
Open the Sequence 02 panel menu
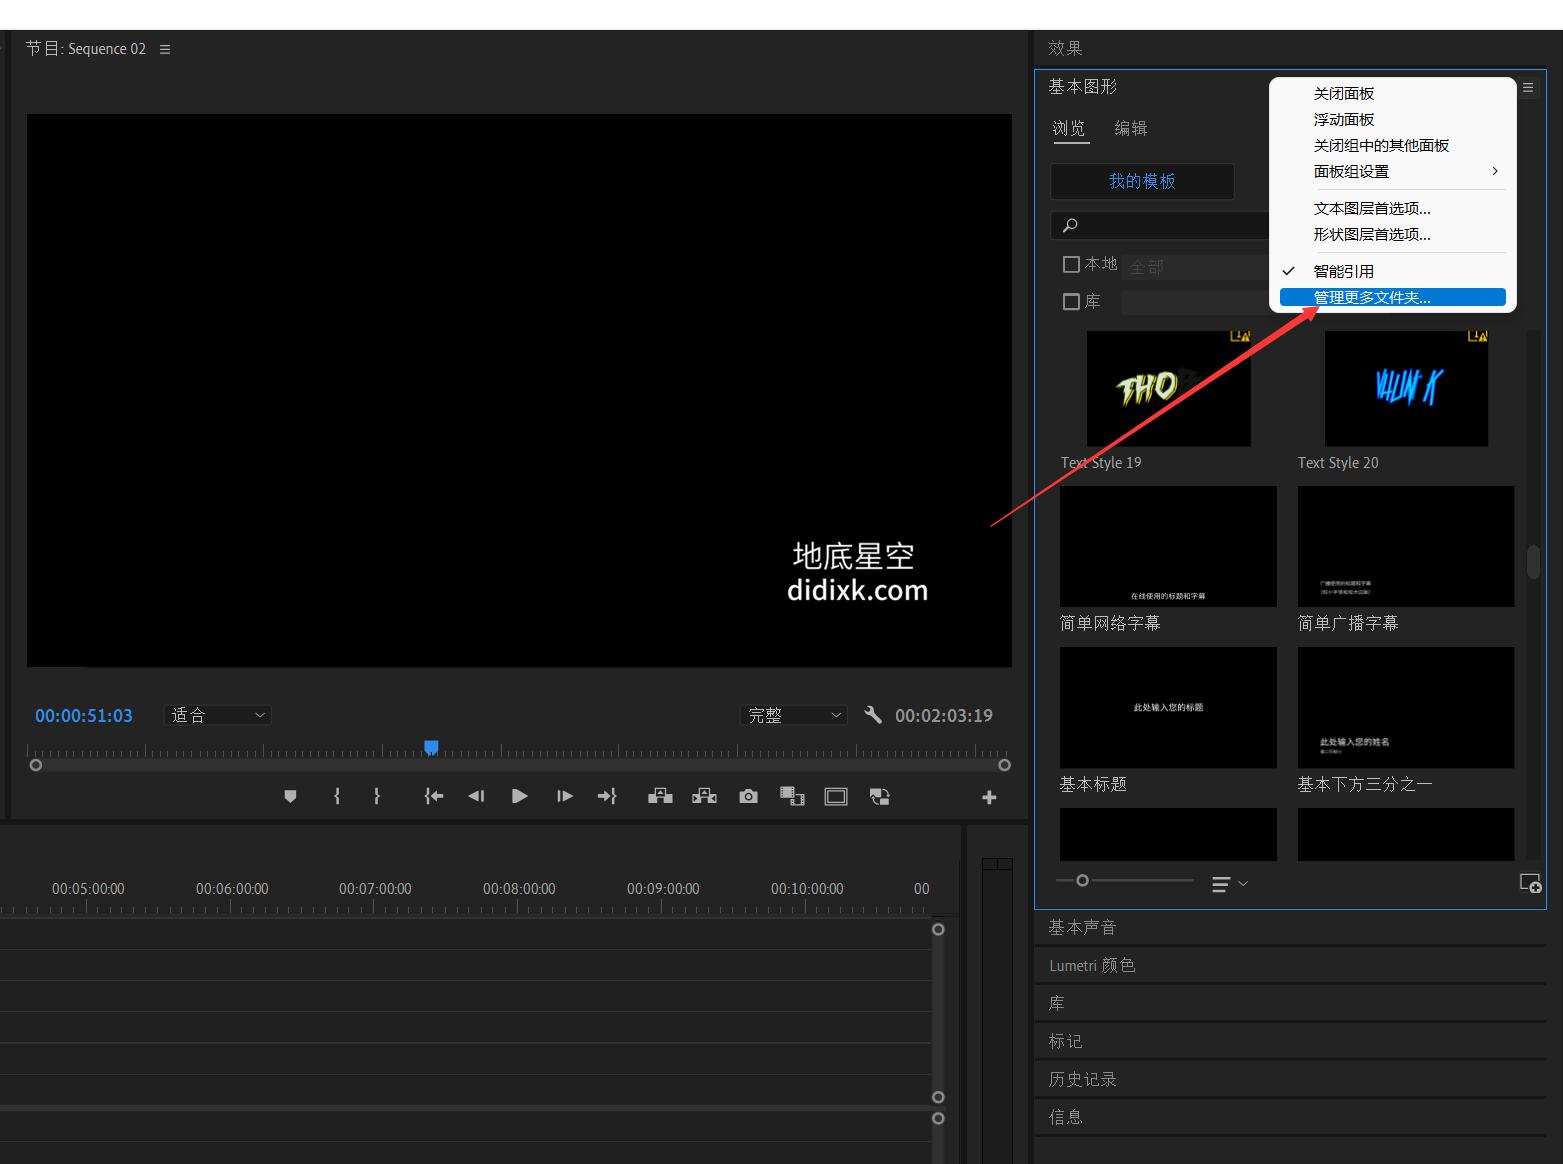(x=165, y=49)
